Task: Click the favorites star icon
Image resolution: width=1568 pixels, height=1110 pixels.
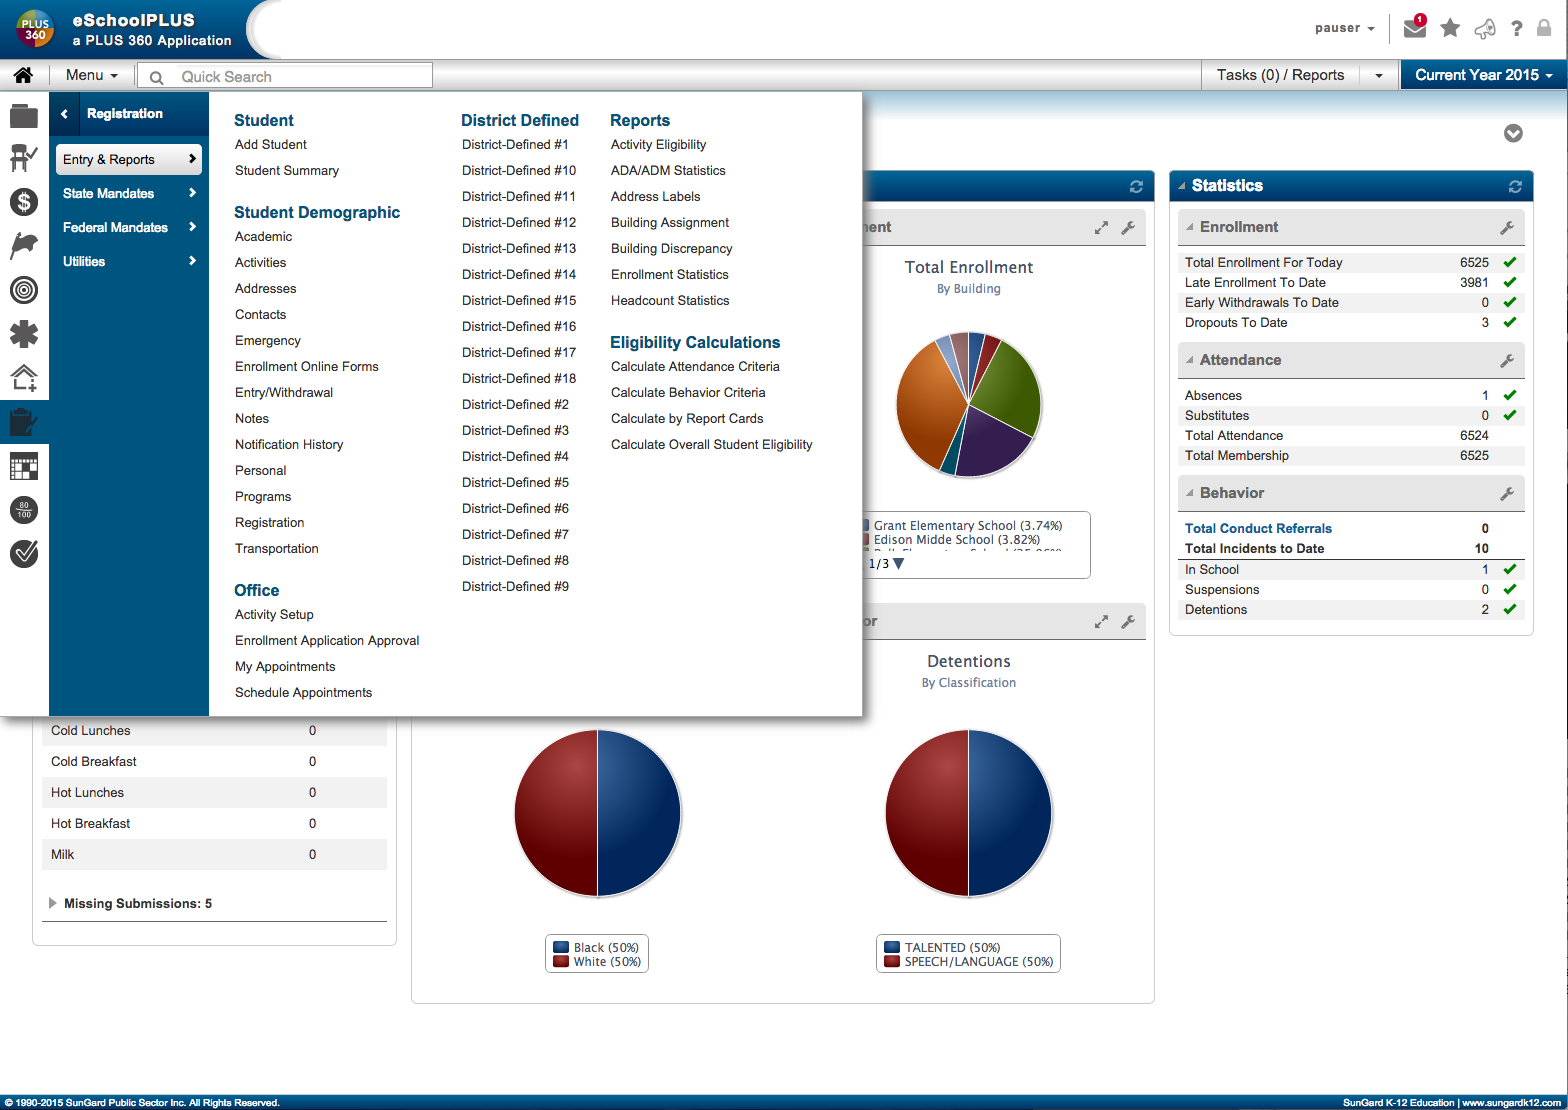Action: [x=1450, y=28]
